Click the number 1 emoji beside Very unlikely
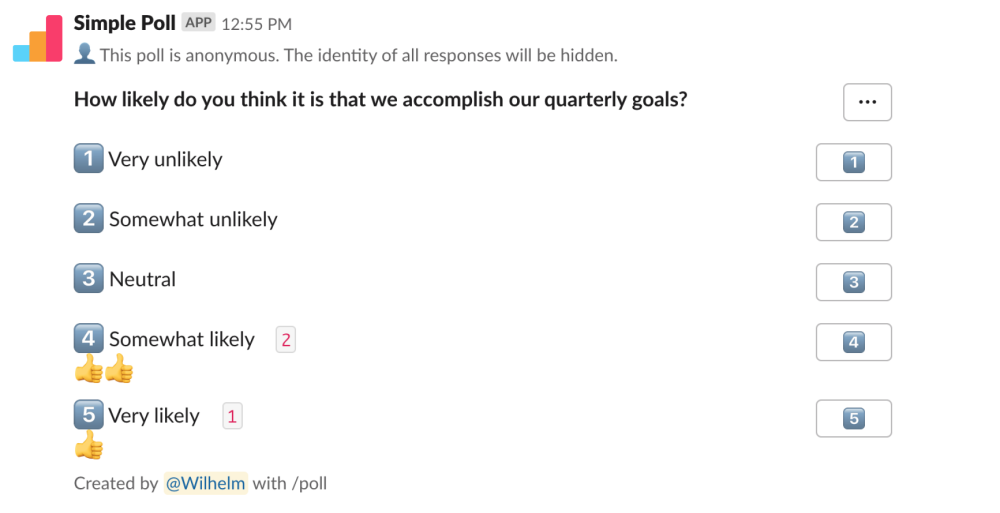The image size is (1000, 513). [89, 159]
